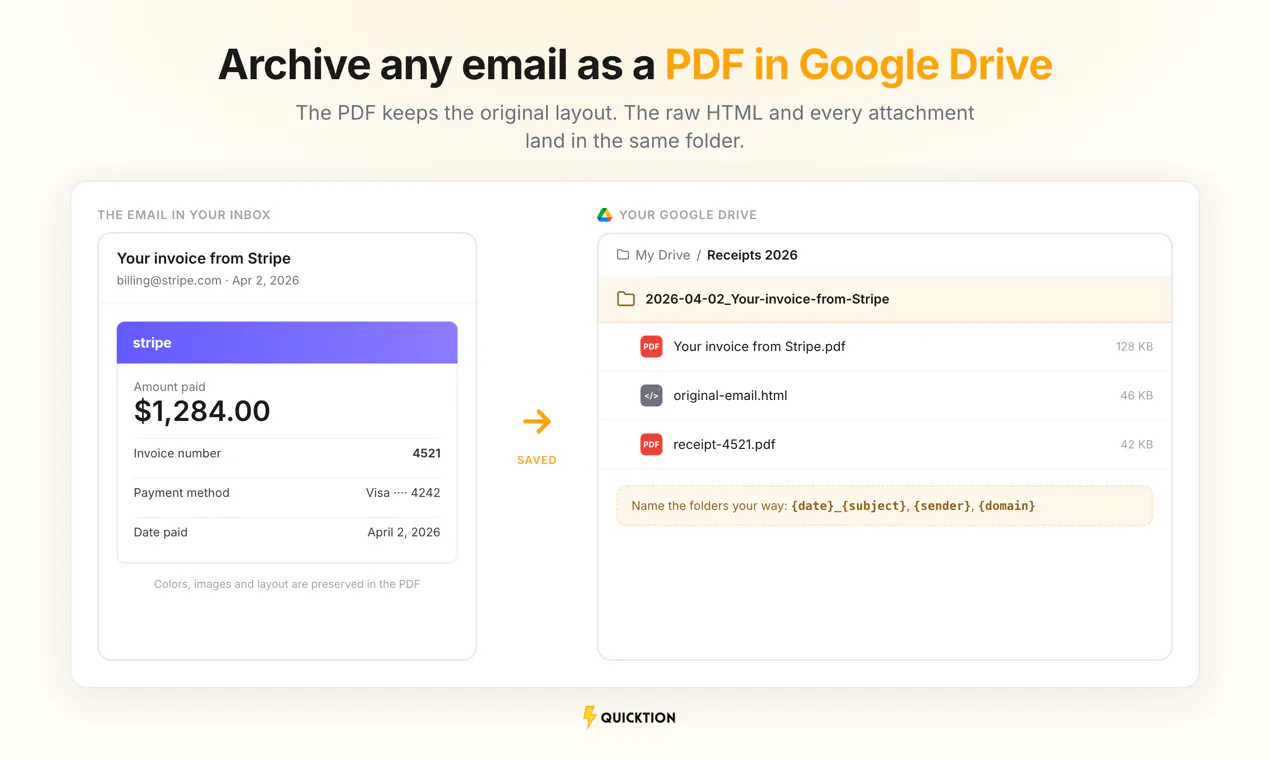Click the Invoice number label
This screenshot has height=760, width=1270.
(x=177, y=454)
